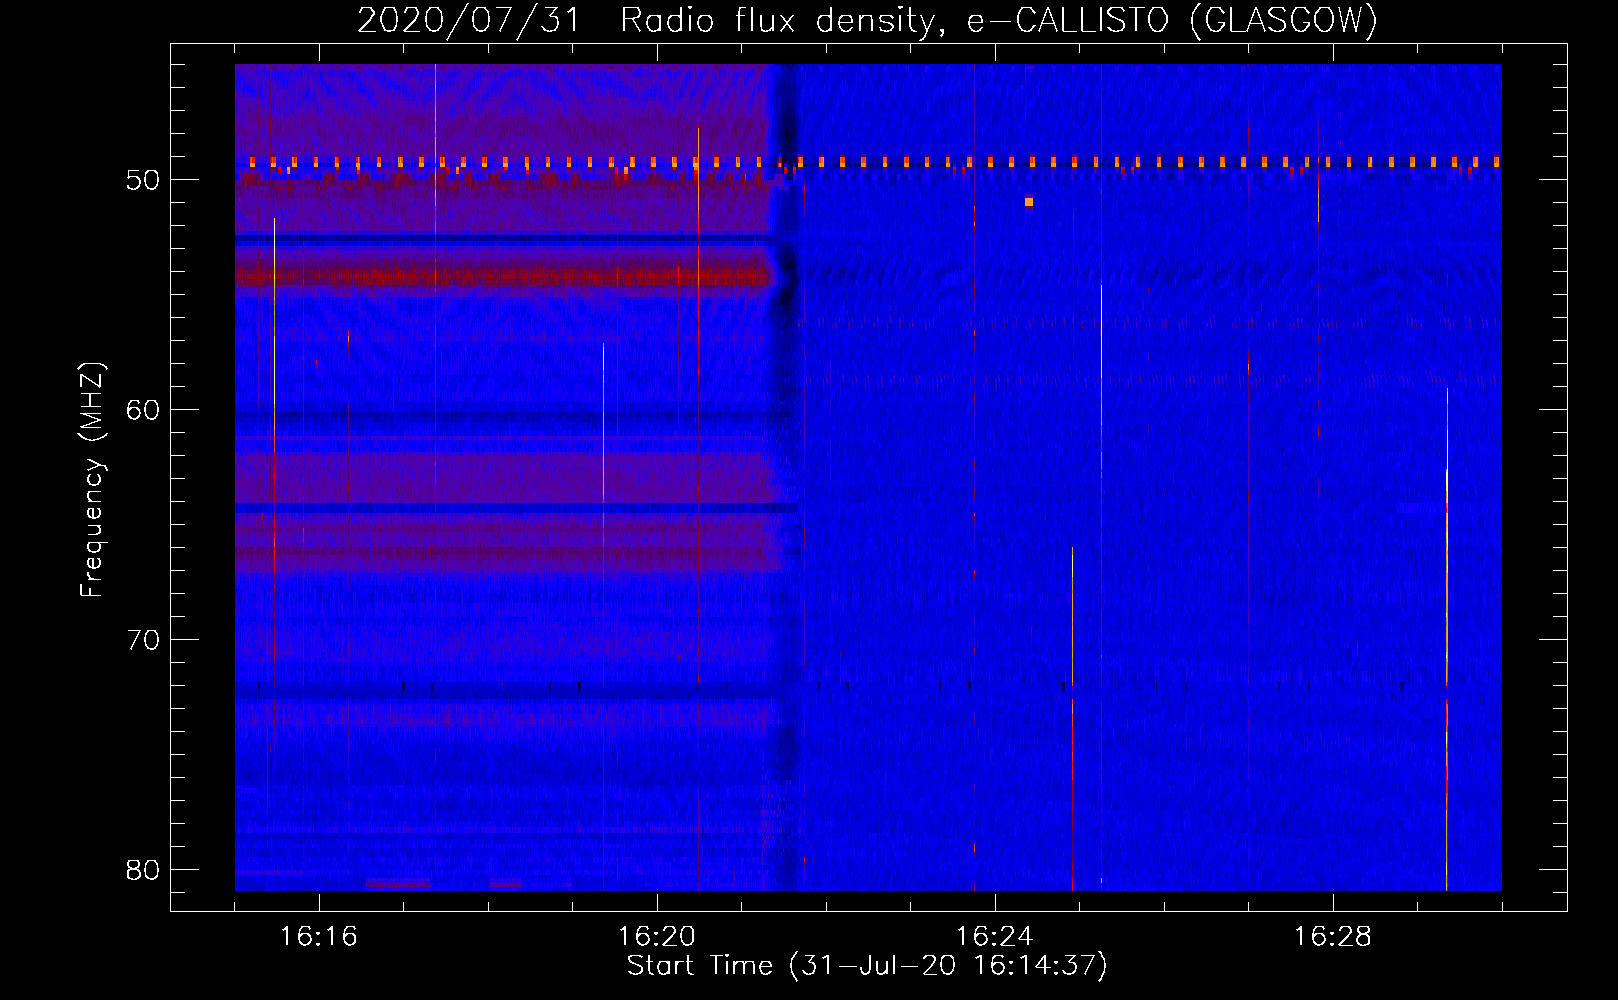The width and height of the screenshot is (1618, 1000).
Task: Click the 70 frequency tick label
Action: (143, 640)
